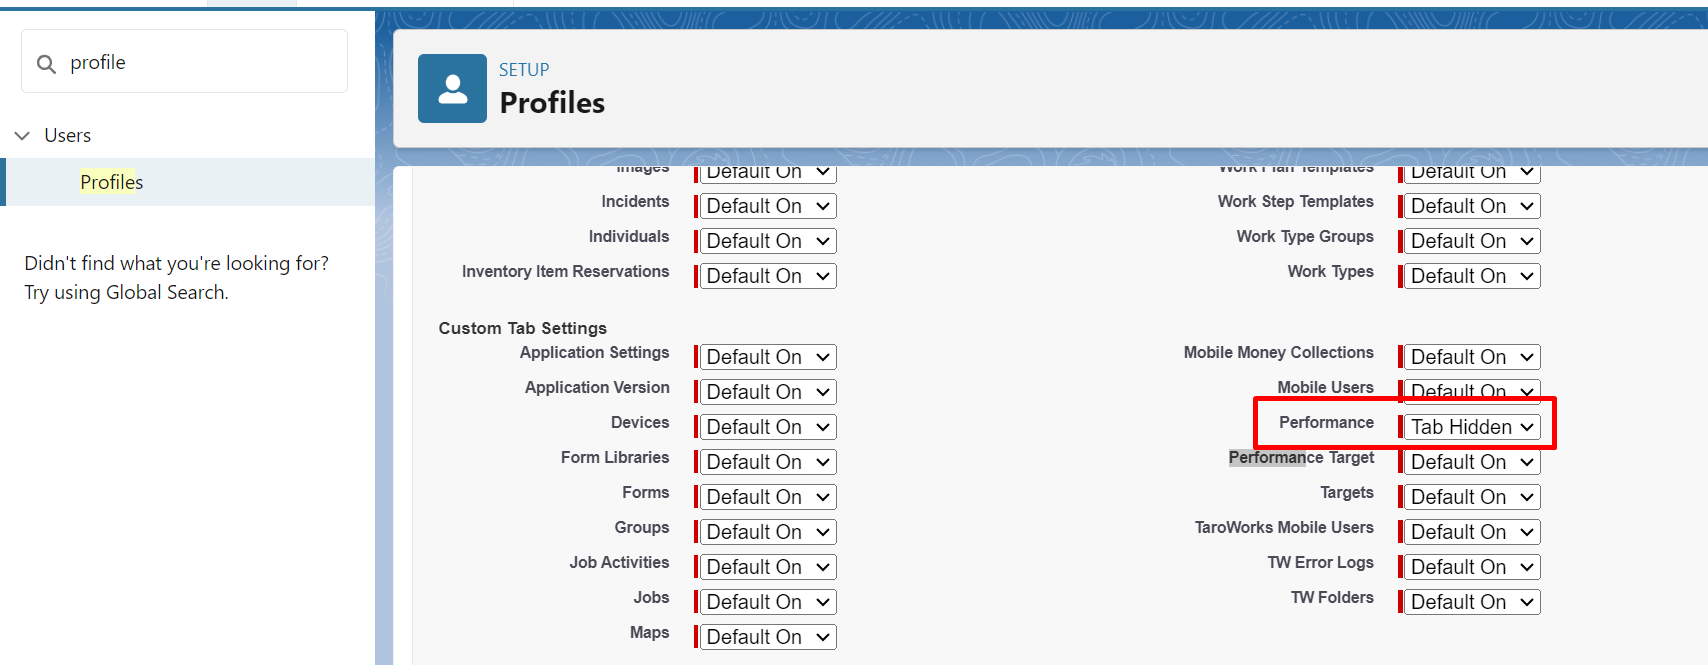Collapse the Users section chevron
The image size is (1708, 665).
(x=23, y=136)
